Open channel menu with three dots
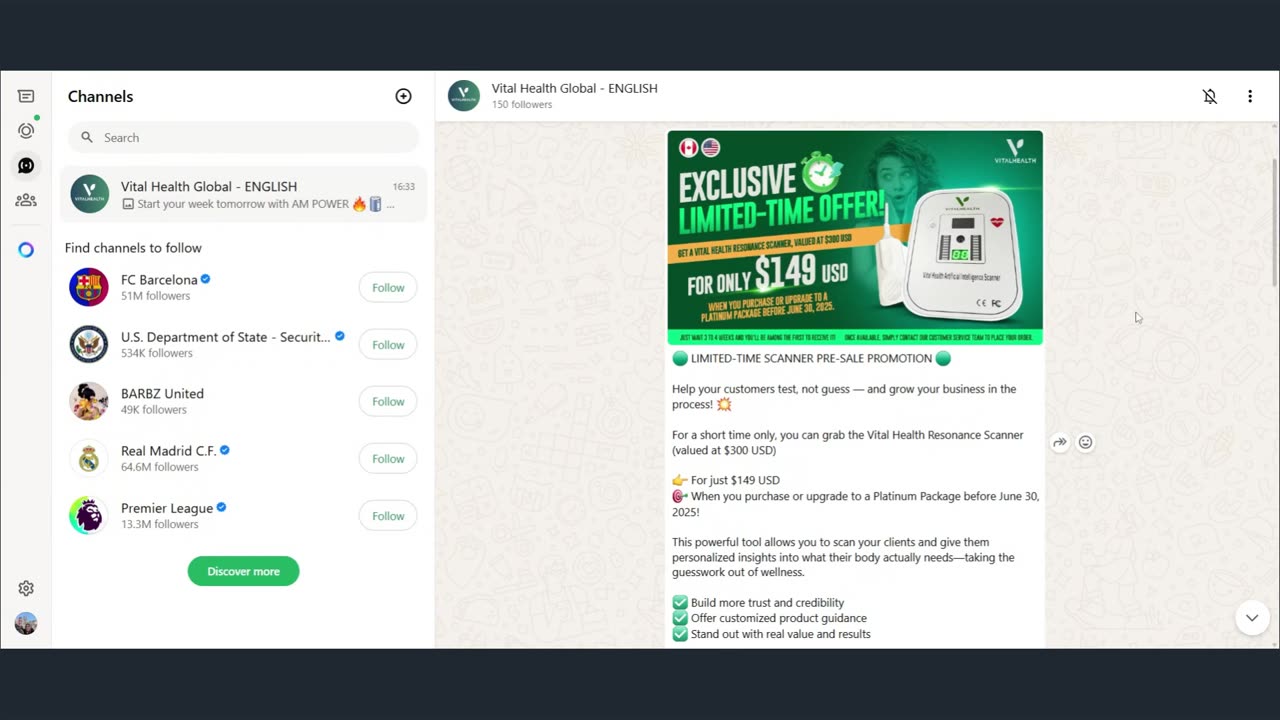 (x=1250, y=97)
